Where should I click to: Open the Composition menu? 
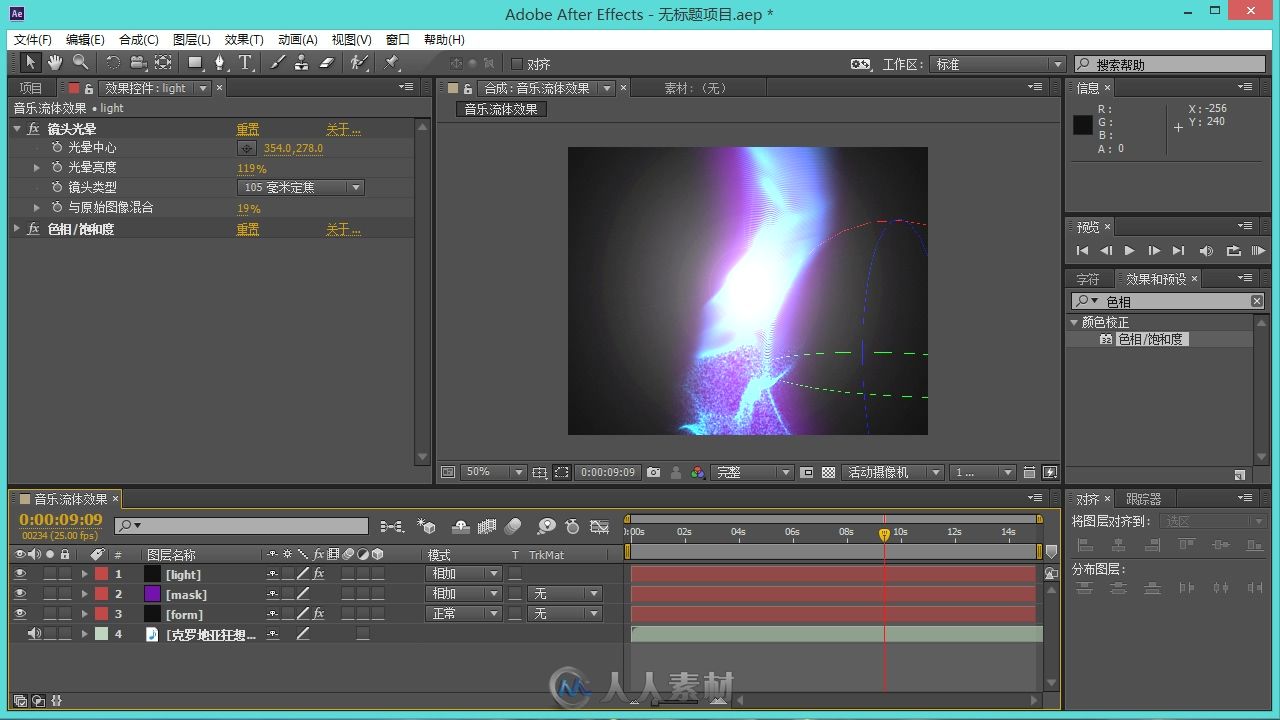(138, 40)
